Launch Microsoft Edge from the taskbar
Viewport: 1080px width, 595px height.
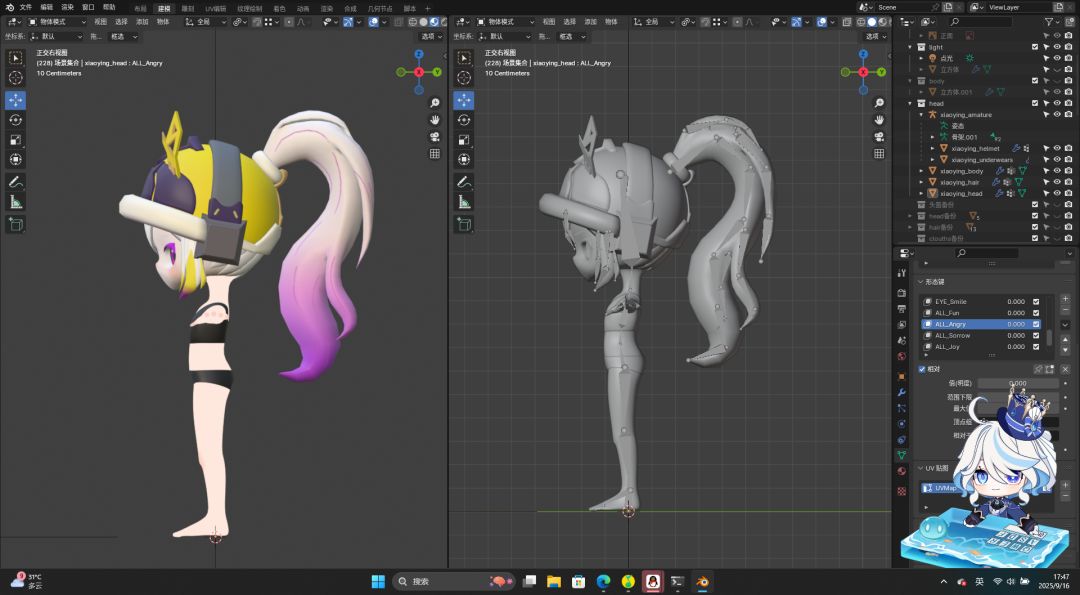603,582
